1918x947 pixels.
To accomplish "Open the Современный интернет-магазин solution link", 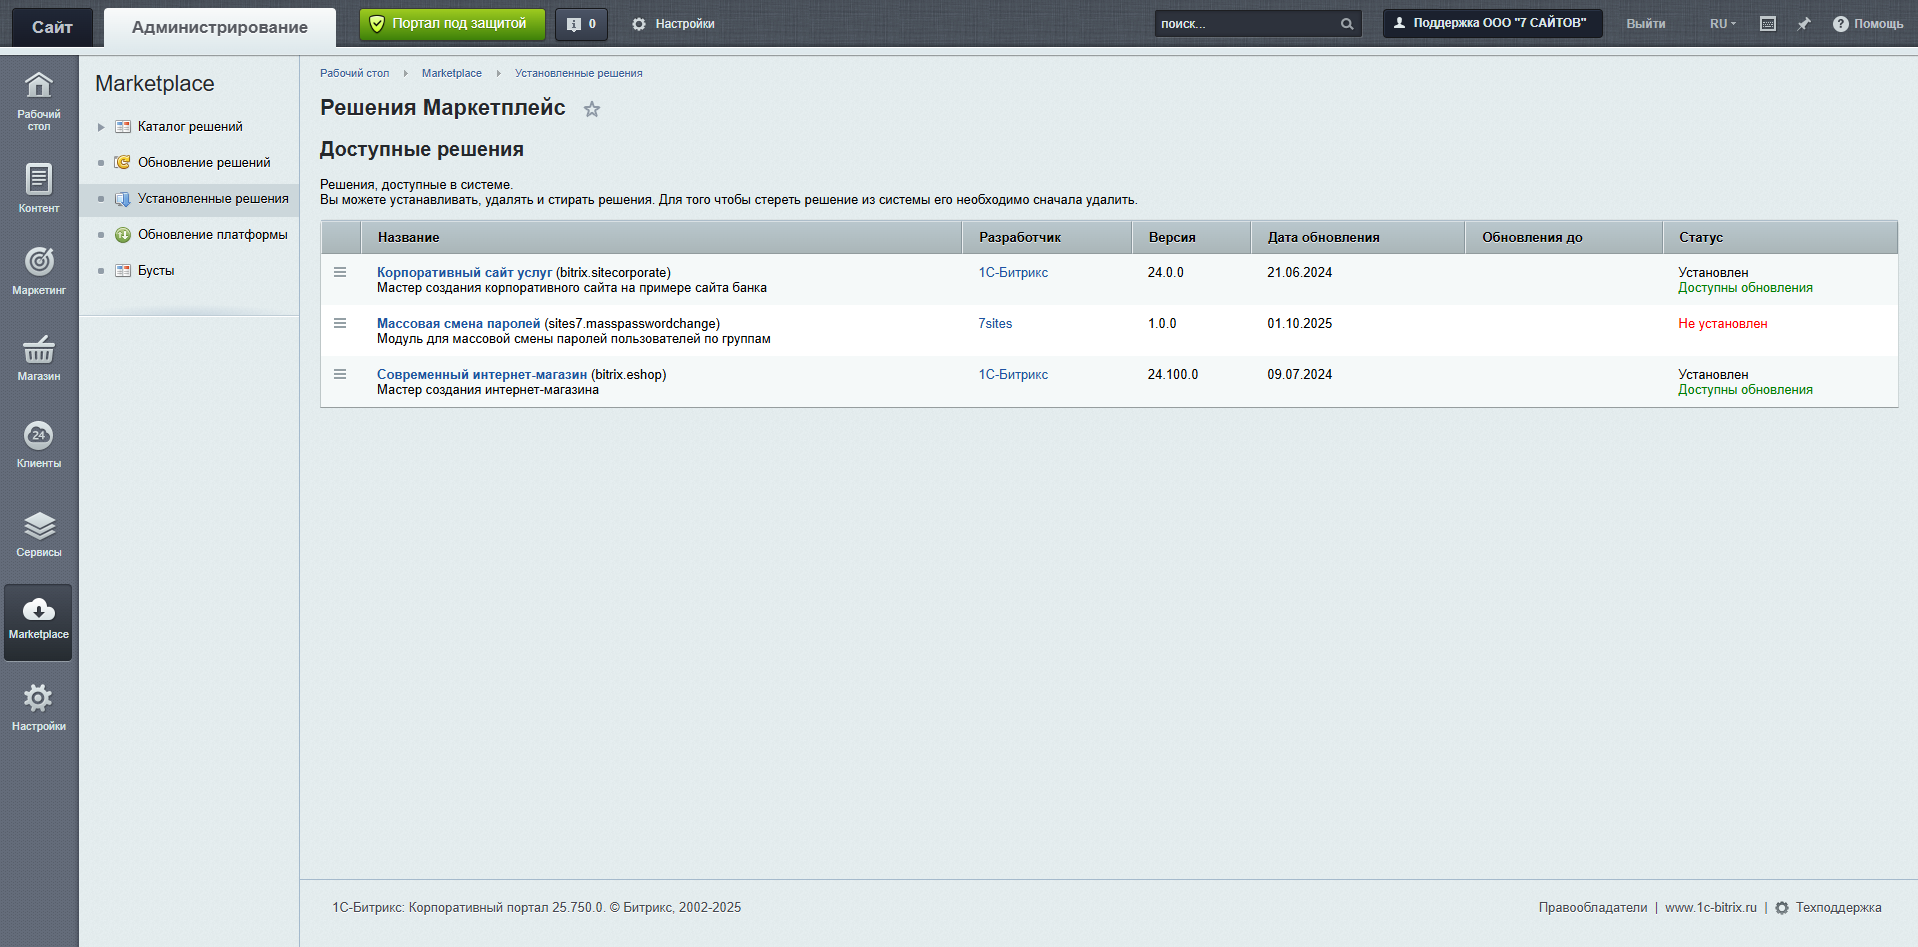I will tap(481, 375).
